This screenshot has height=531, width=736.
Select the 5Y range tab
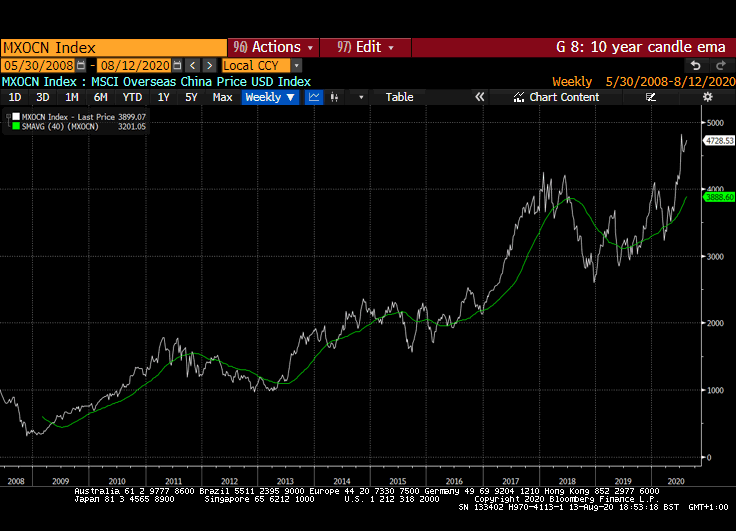point(191,97)
